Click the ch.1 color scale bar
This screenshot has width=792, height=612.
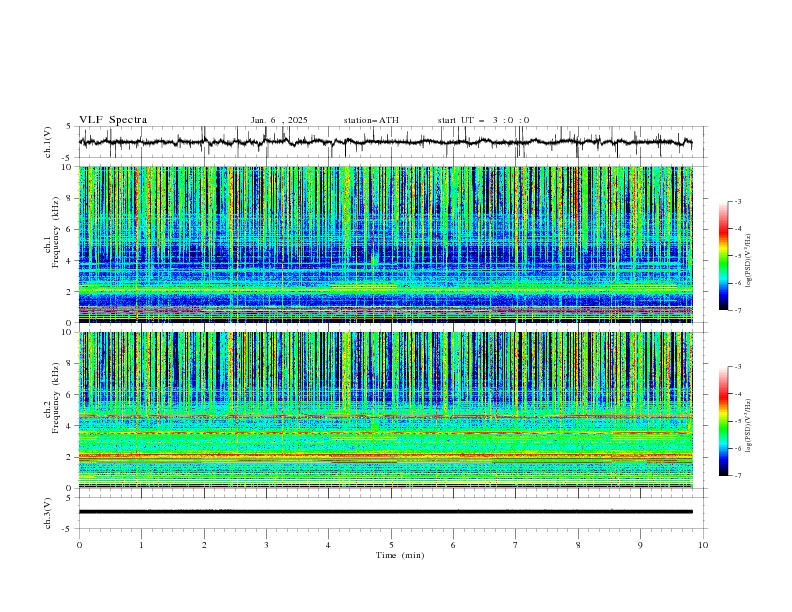pyautogui.click(x=723, y=256)
